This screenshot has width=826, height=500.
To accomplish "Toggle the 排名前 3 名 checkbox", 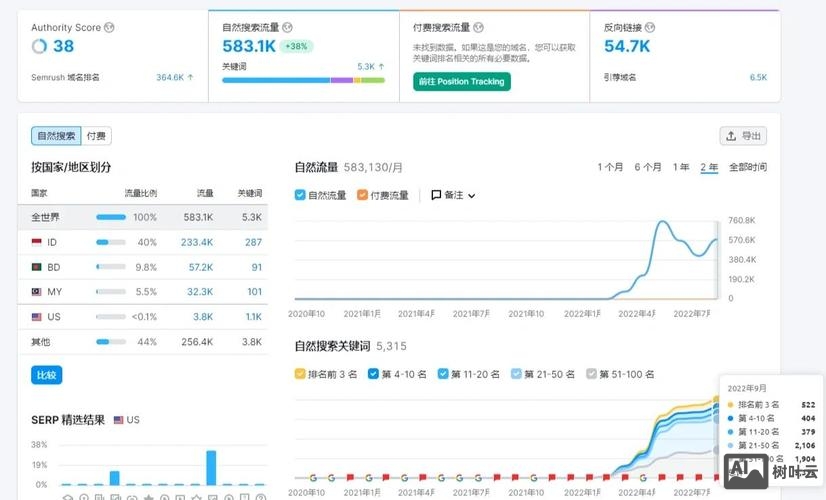I will (x=300, y=374).
